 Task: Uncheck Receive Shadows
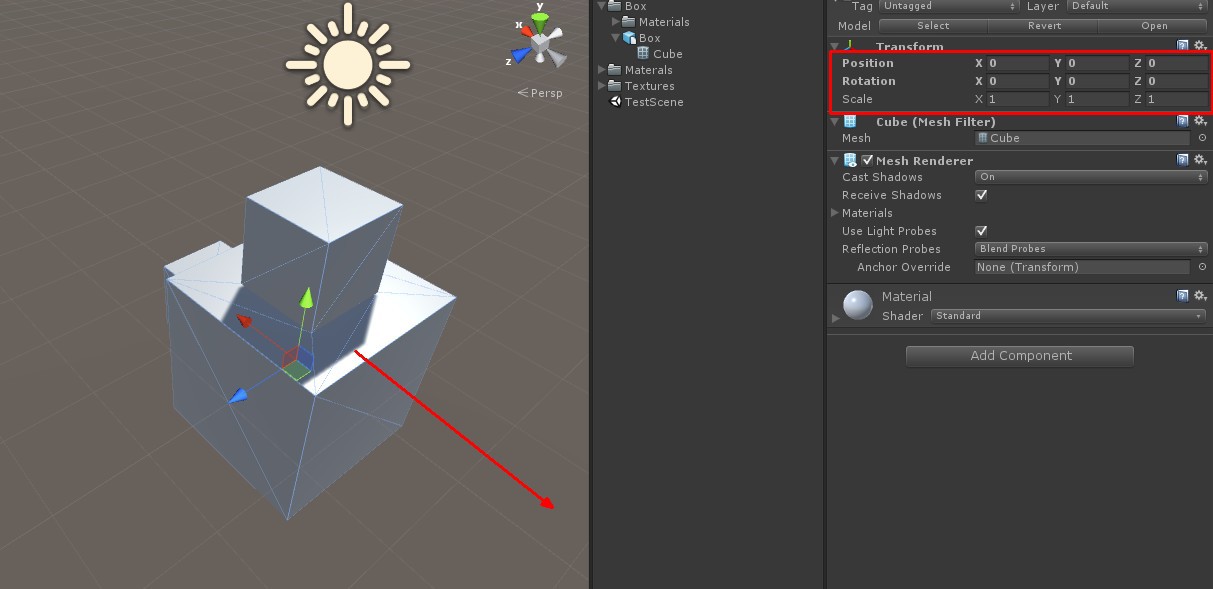point(981,195)
